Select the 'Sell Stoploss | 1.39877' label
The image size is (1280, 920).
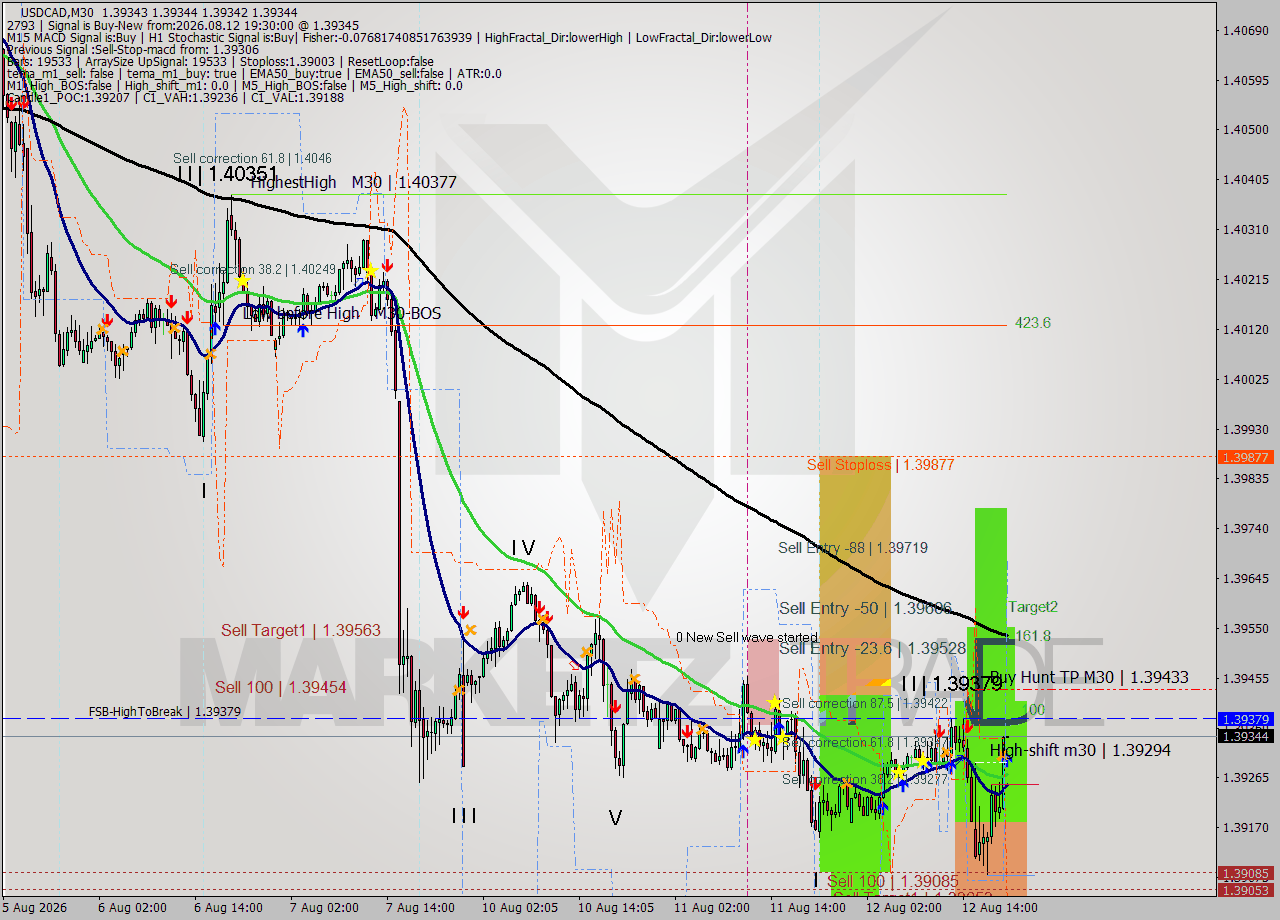pyautogui.click(x=881, y=464)
